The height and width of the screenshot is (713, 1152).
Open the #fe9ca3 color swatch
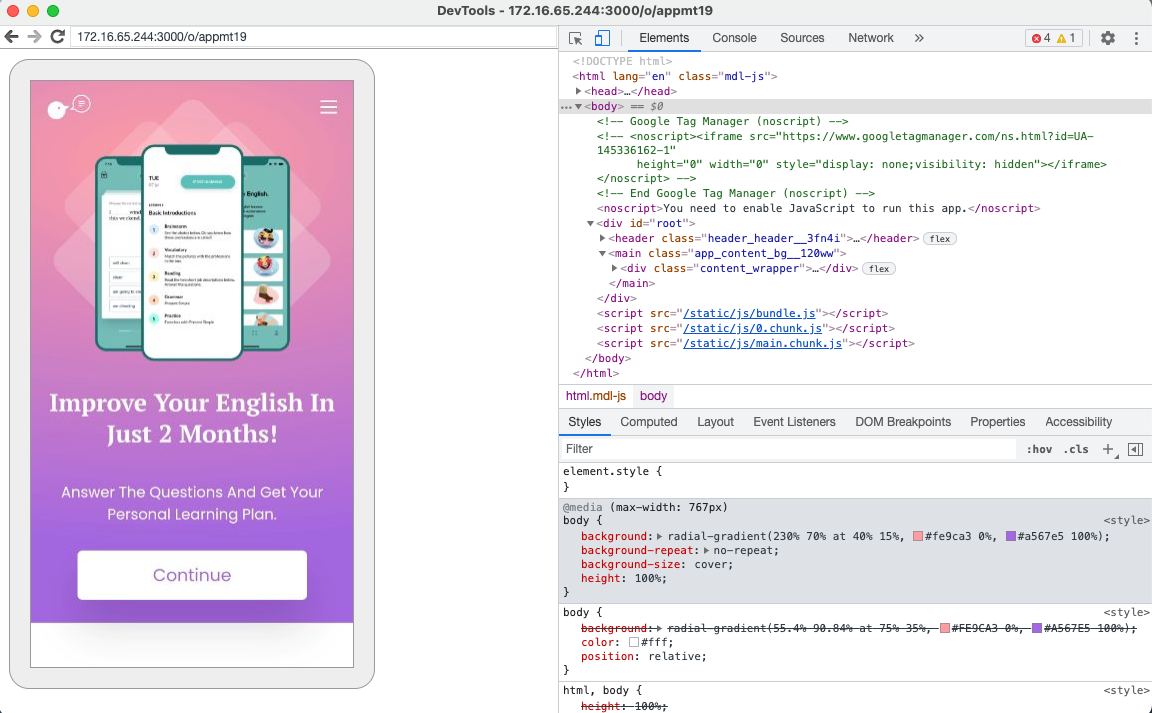click(x=917, y=537)
